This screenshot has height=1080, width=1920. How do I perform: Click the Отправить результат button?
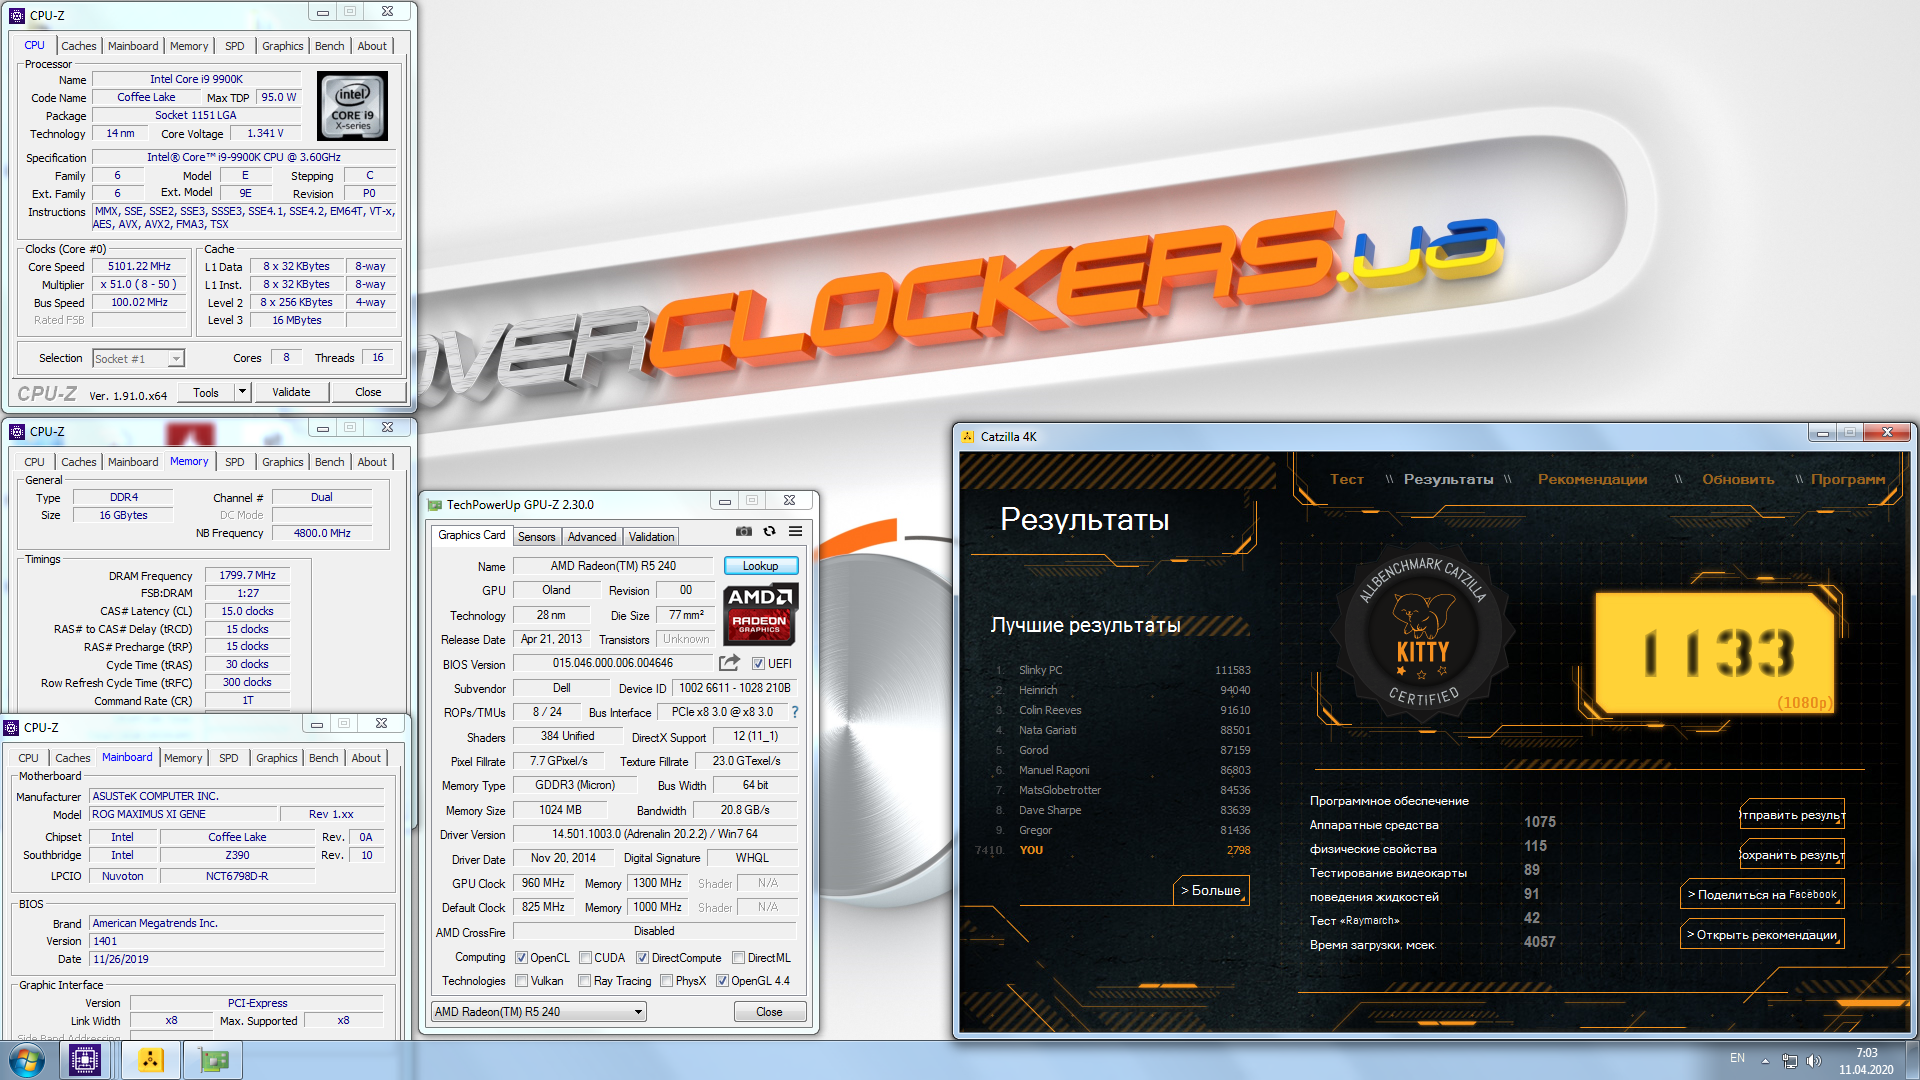tap(1792, 815)
